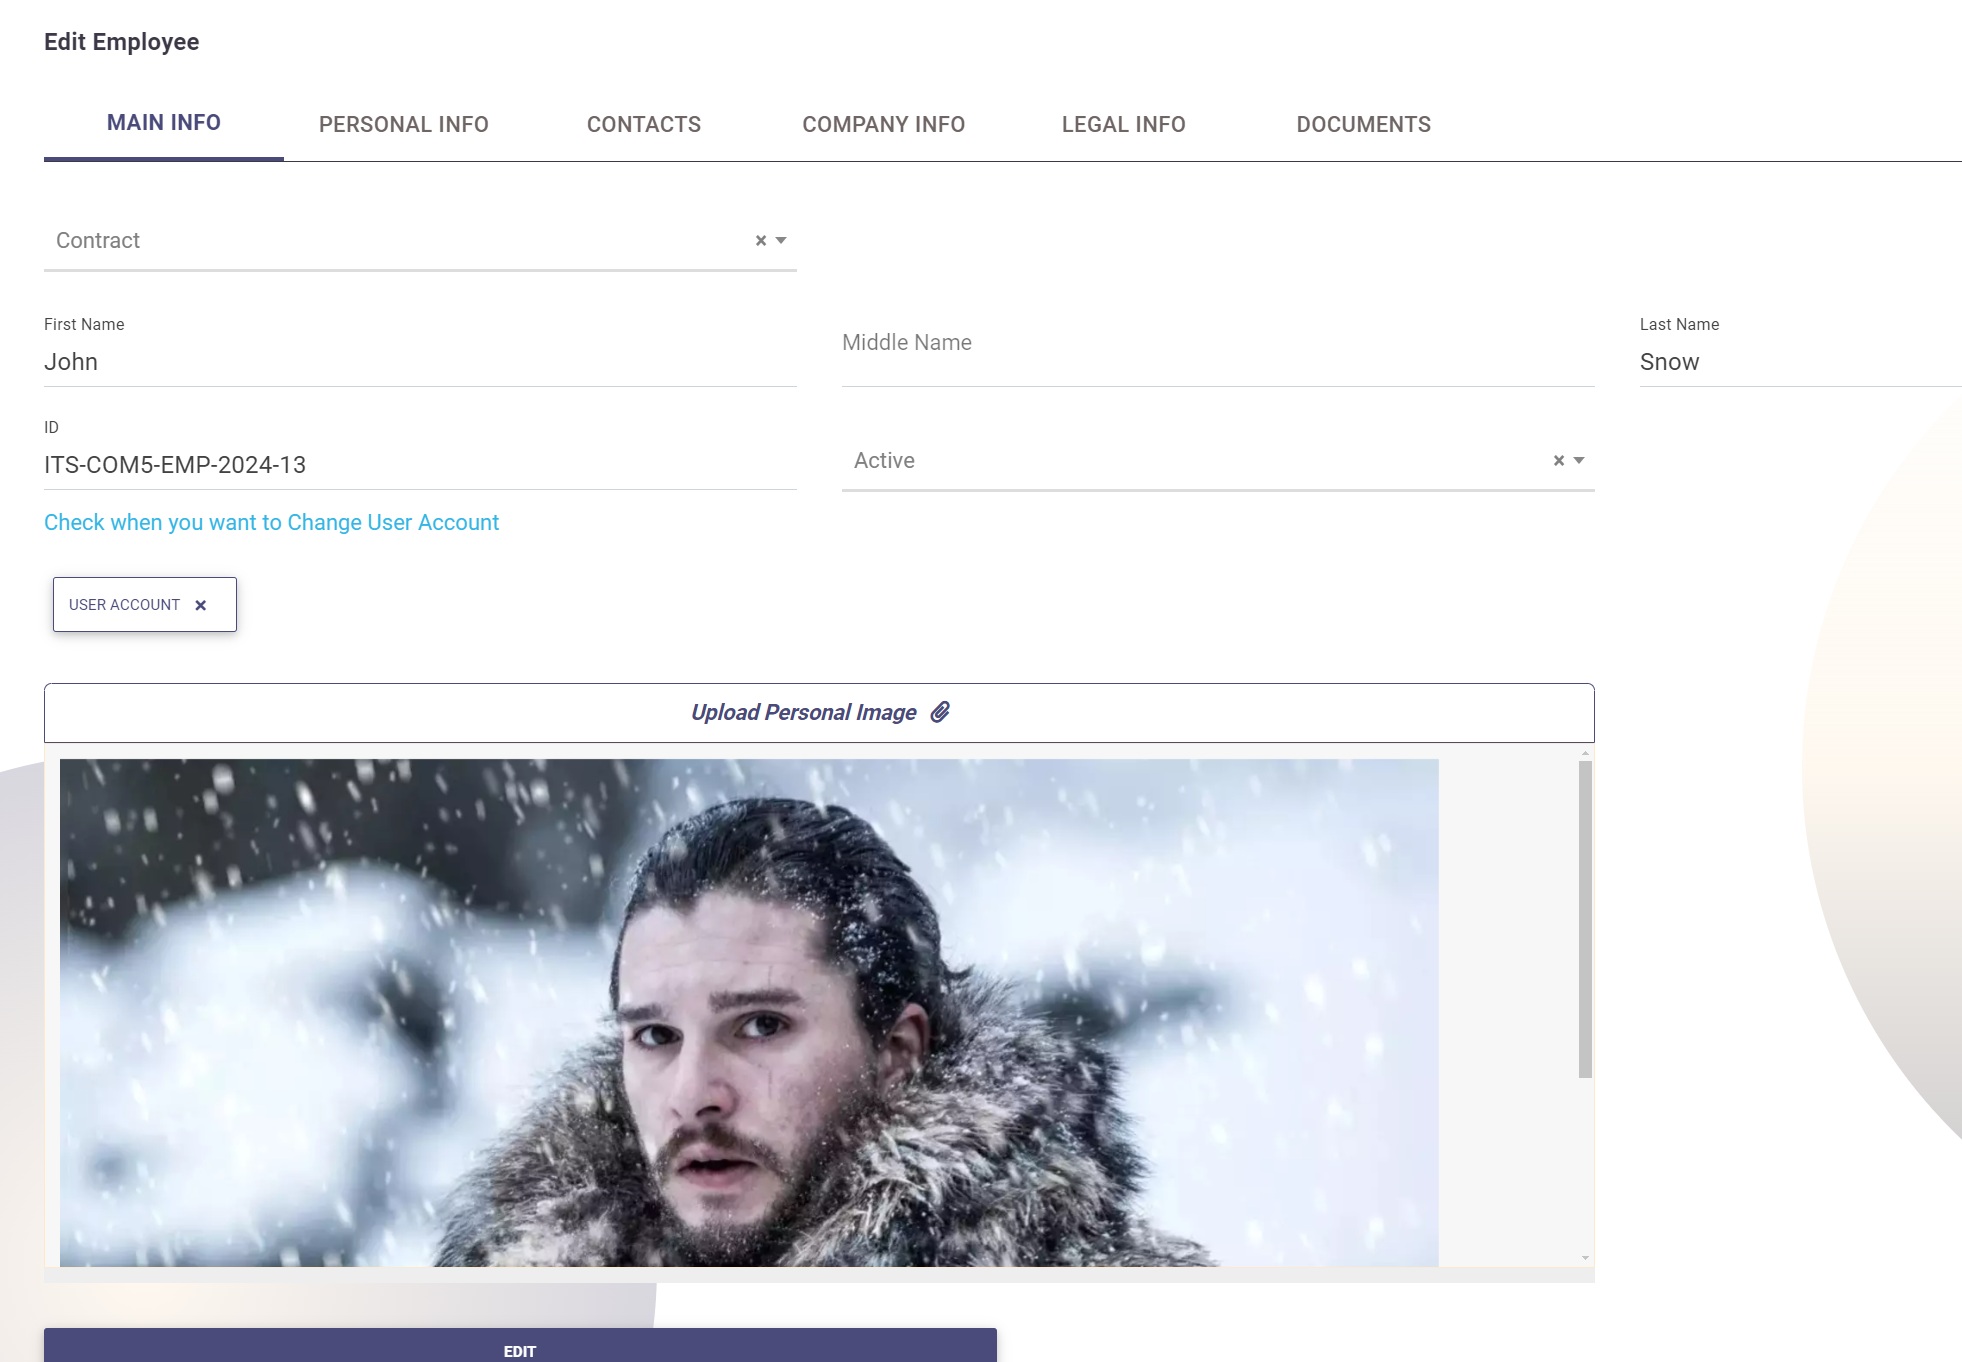Click the Upload Personal Image button
The height and width of the screenshot is (1362, 1962).
click(803, 712)
